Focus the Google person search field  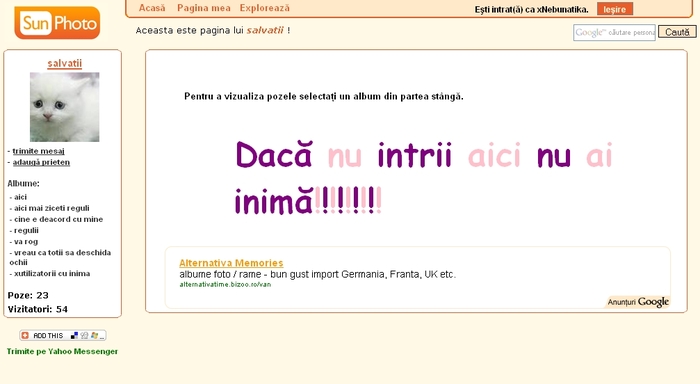pyautogui.click(x=614, y=33)
